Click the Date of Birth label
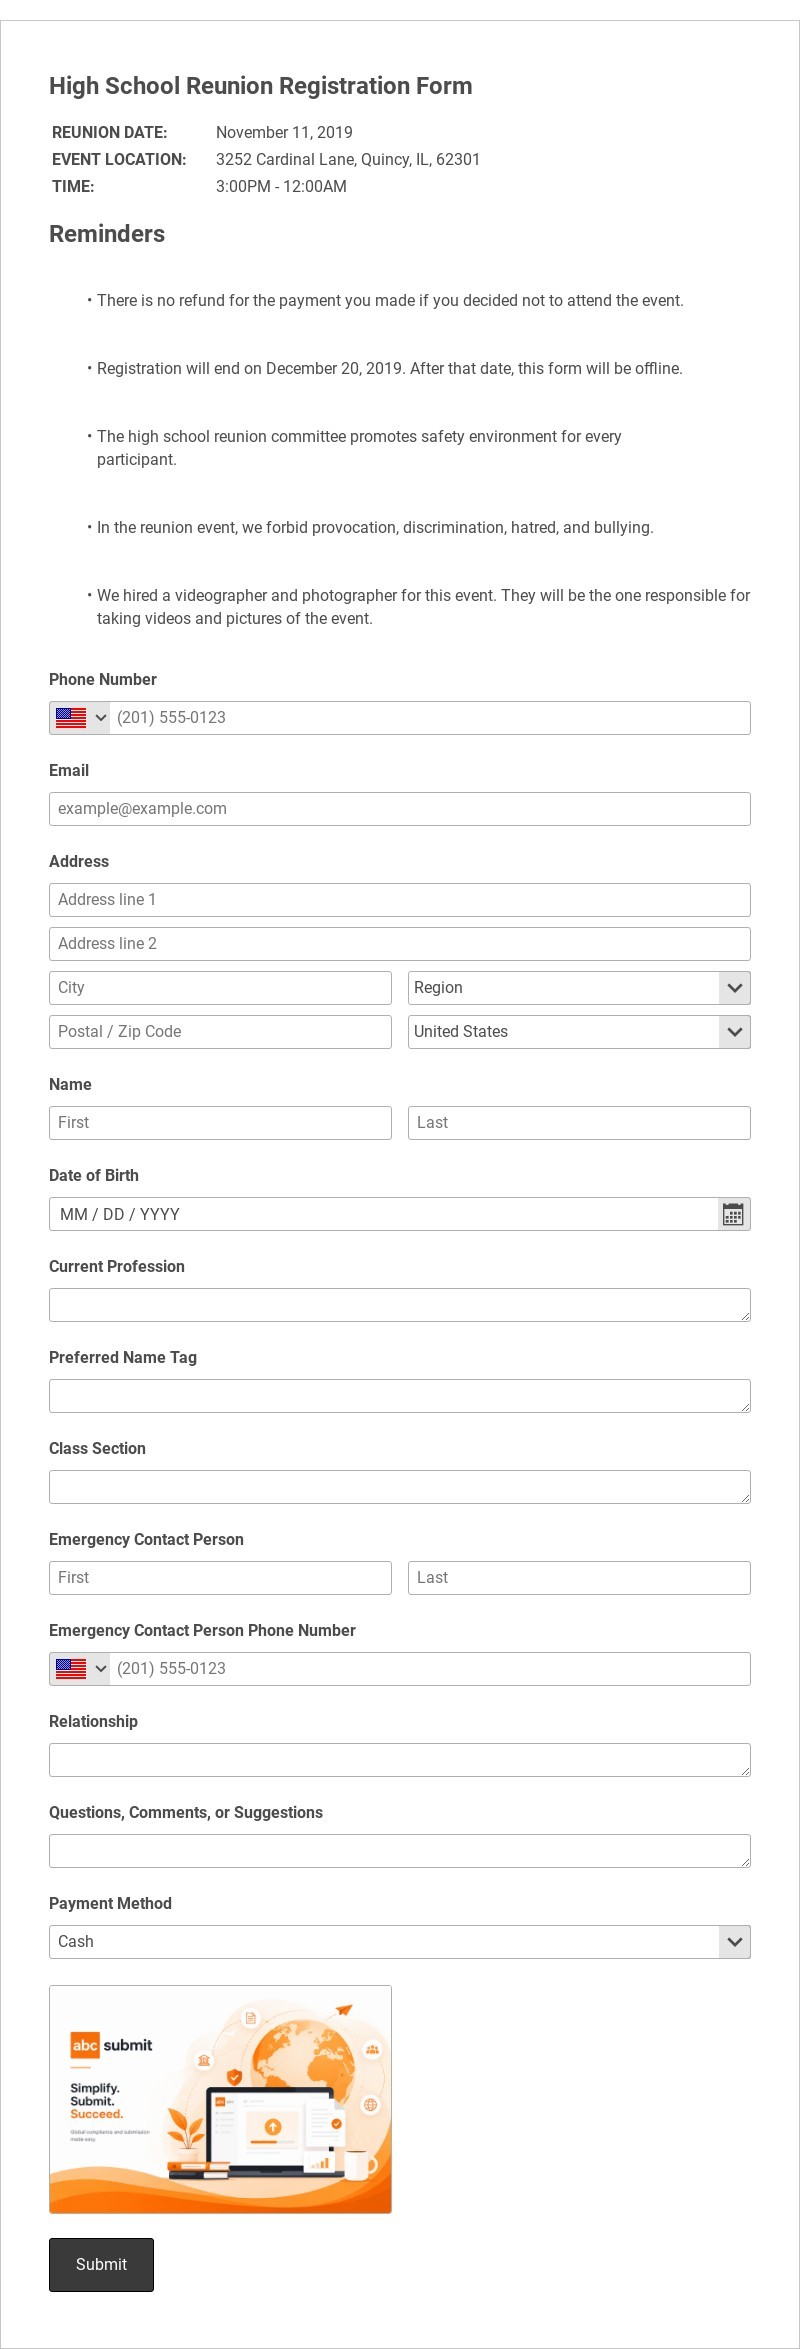Viewport: 800px width, 2349px height. click(x=94, y=1175)
